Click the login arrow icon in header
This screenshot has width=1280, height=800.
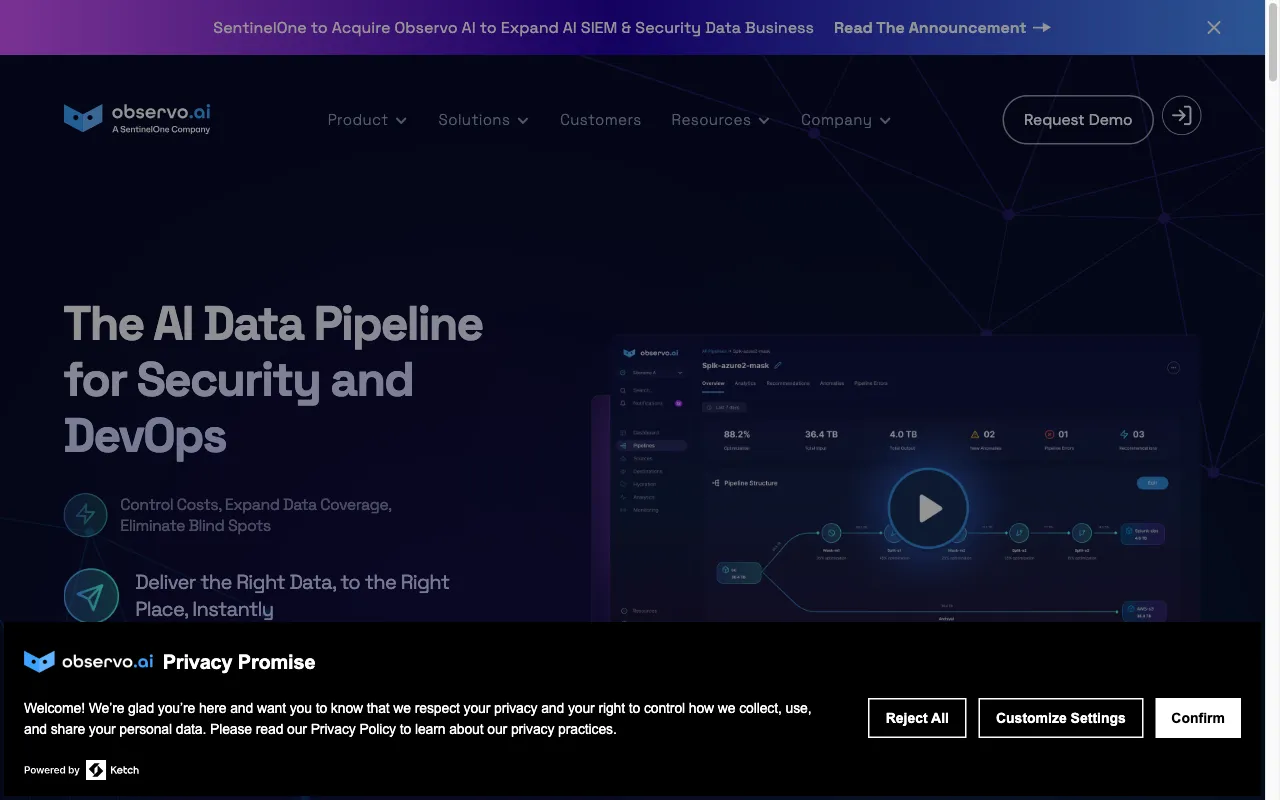(x=1181, y=116)
